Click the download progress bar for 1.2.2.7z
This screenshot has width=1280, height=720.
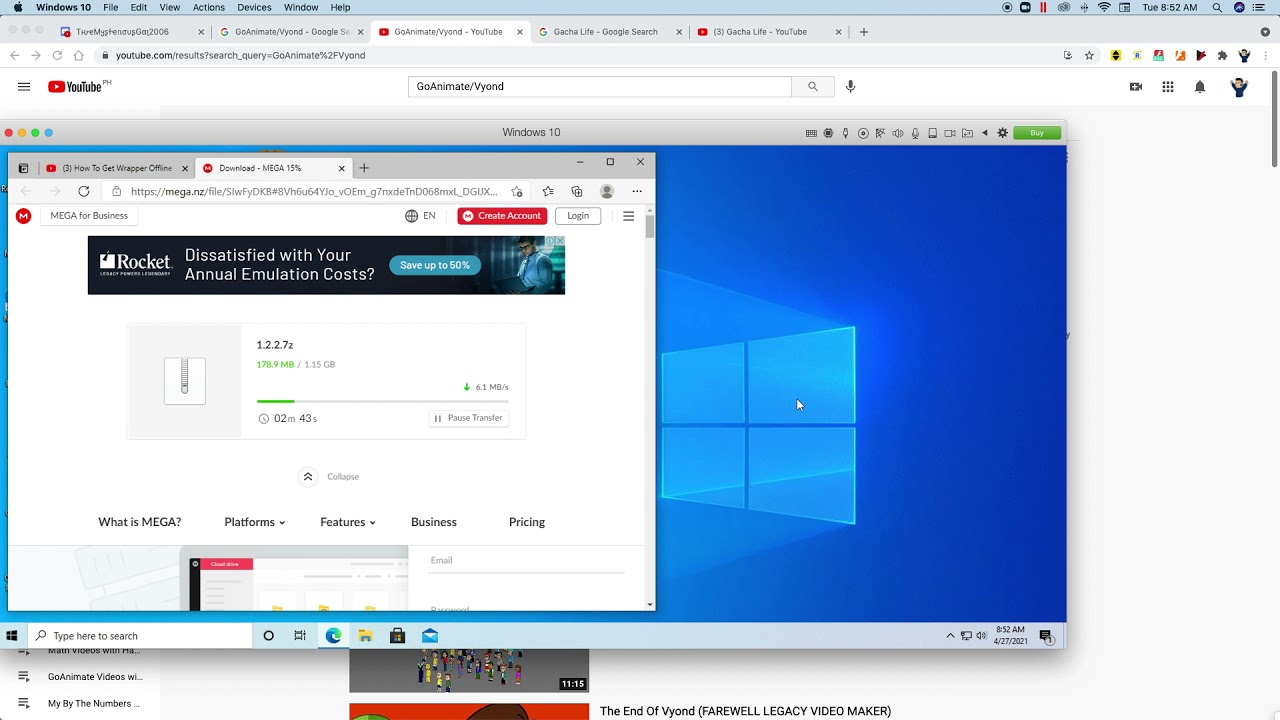[x=382, y=401]
